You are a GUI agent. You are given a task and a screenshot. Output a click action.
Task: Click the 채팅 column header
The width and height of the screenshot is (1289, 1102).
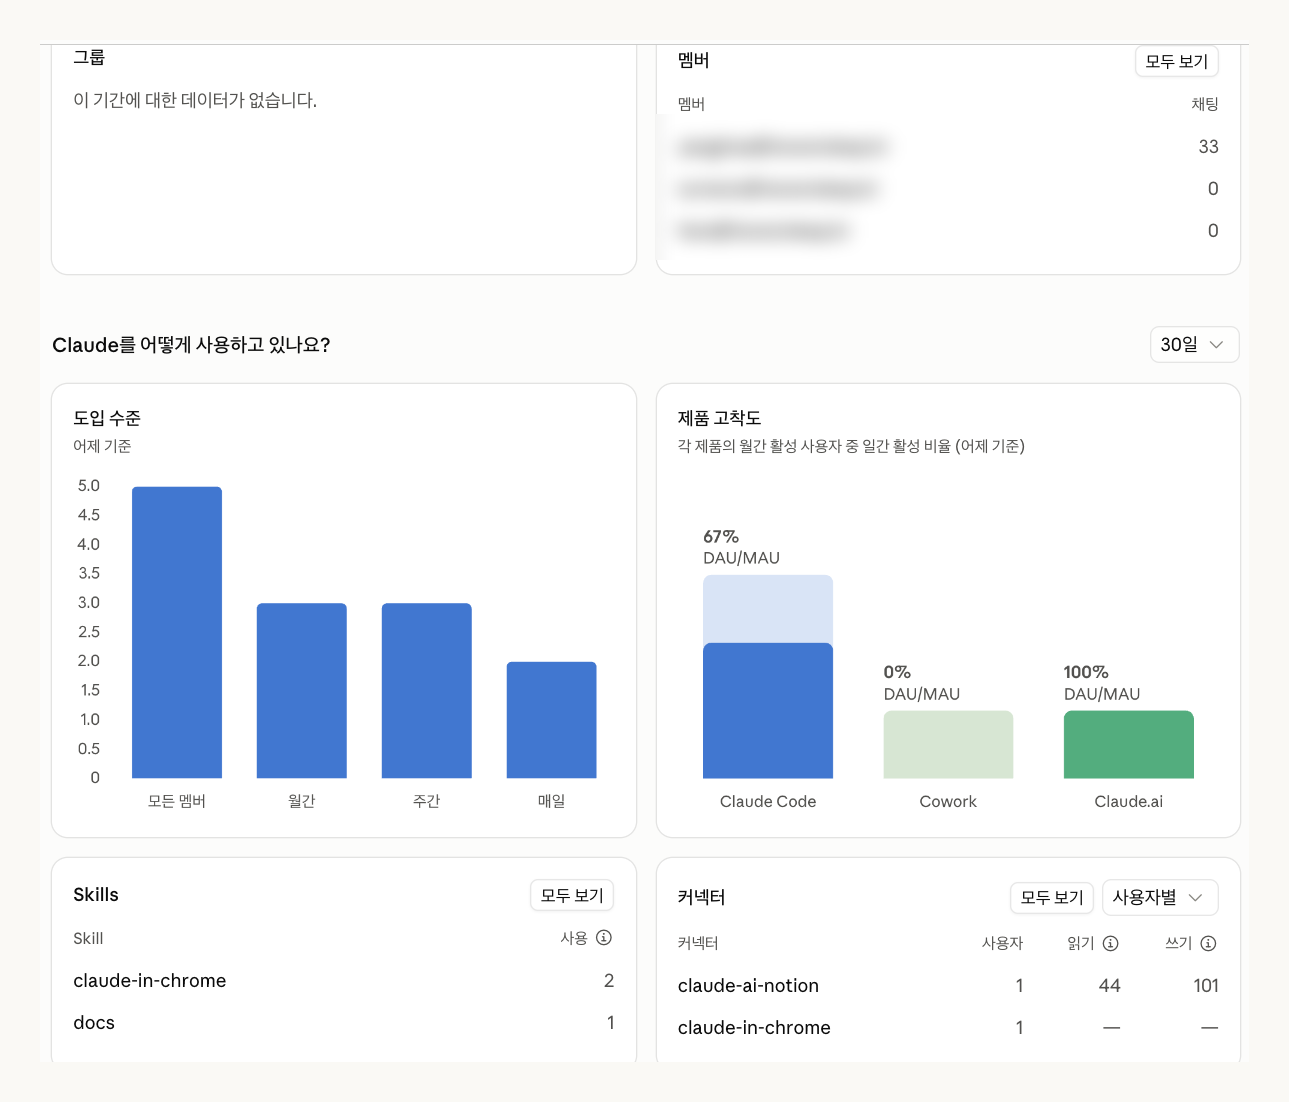(x=1205, y=104)
